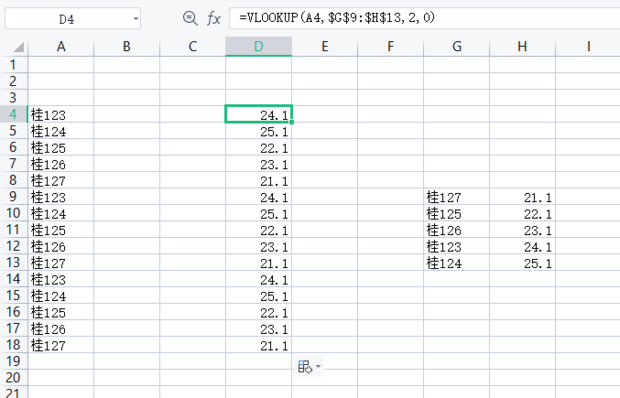Viewport: 620px width, 398px height.
Task: Click the zoom magnifier icon beside formula bar
Action: point(190,18)
